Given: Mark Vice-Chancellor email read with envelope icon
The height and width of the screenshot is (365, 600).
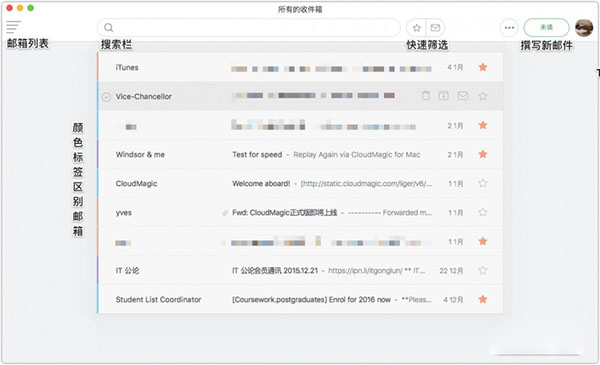Looking at the screenshot, I should point(463,96).
